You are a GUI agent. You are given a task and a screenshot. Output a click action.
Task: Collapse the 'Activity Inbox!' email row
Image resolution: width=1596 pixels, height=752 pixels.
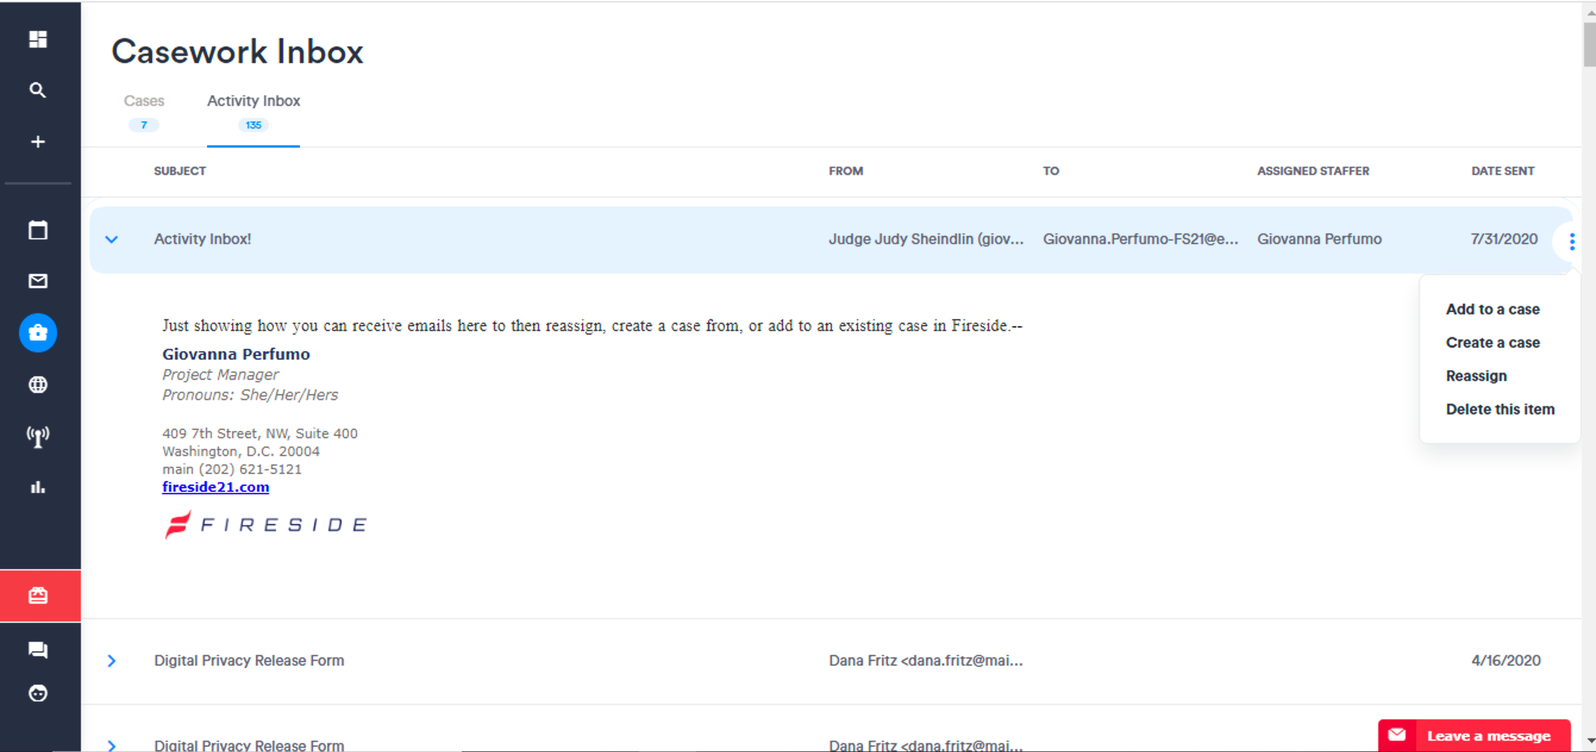coord(112,239)
